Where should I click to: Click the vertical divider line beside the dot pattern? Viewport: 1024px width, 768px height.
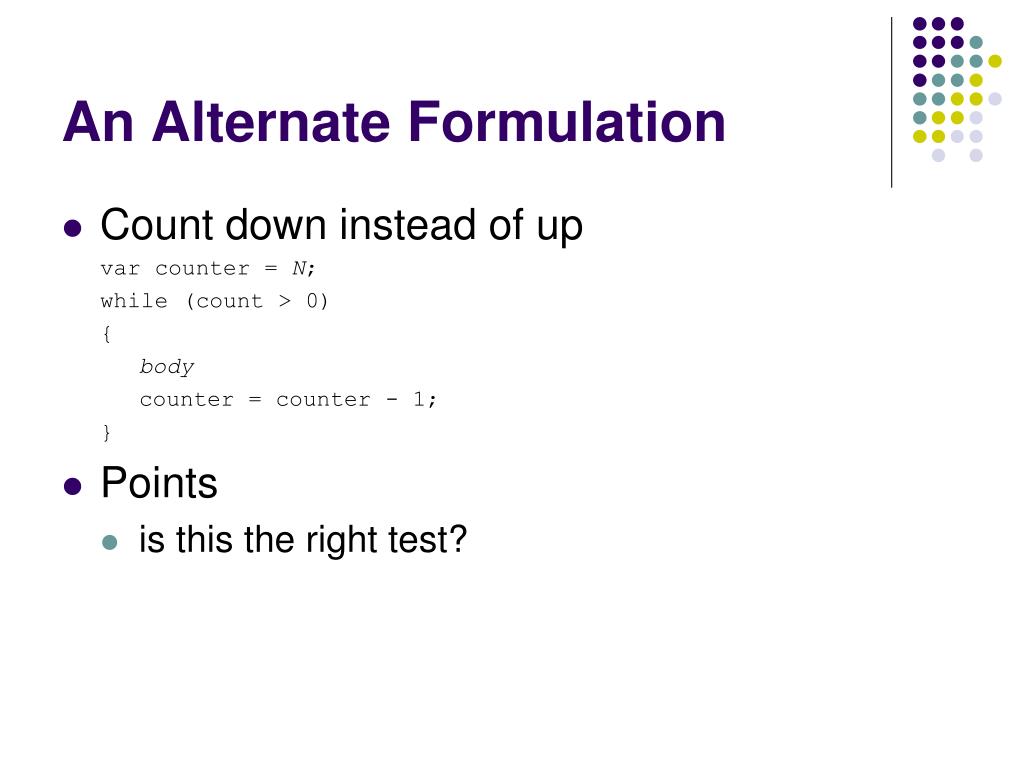891,103
